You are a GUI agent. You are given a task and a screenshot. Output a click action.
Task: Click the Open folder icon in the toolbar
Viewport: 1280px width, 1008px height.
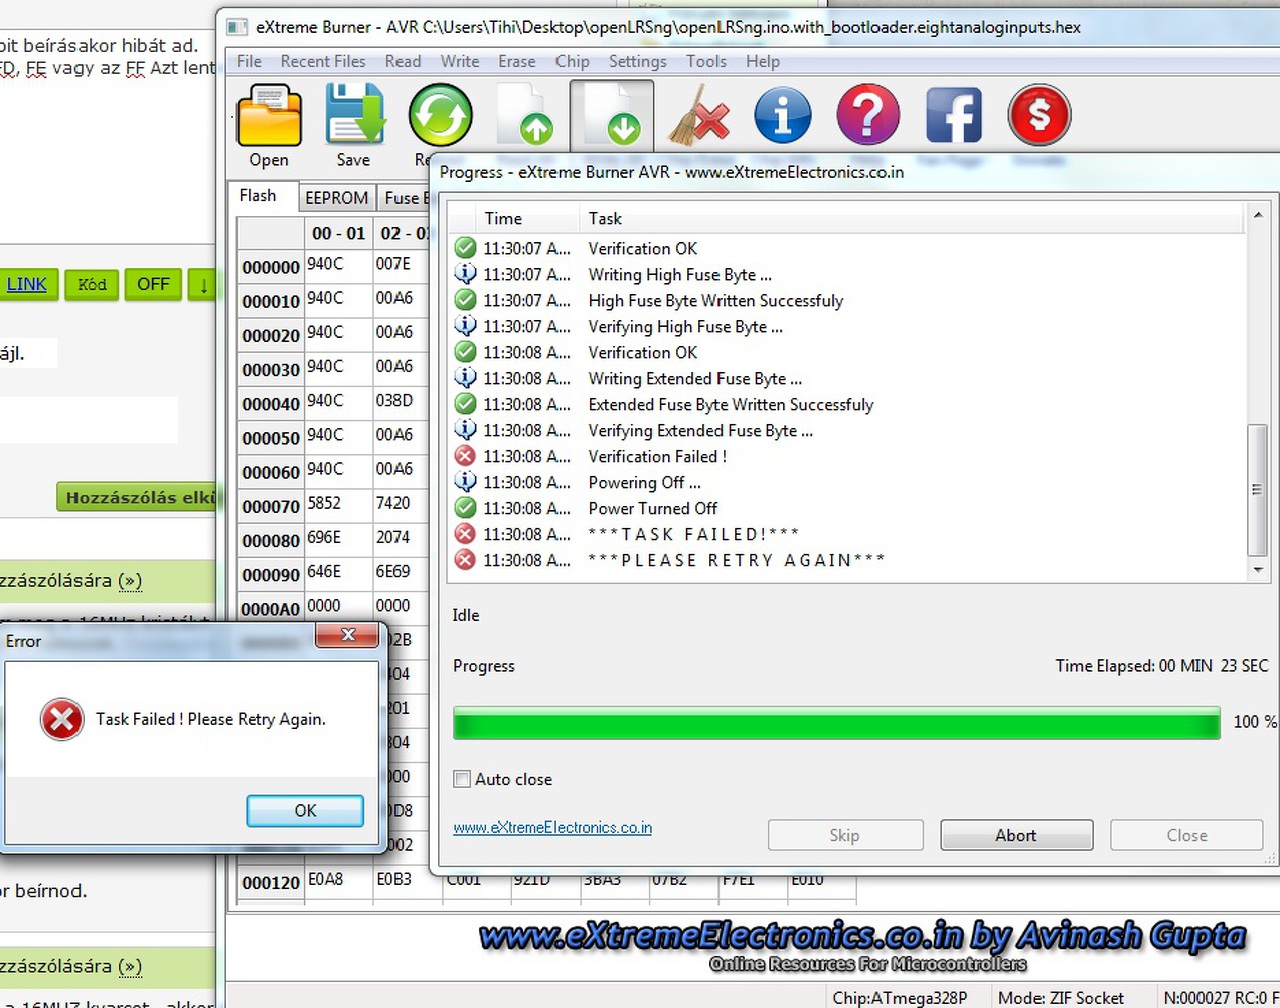click(269, 115)
